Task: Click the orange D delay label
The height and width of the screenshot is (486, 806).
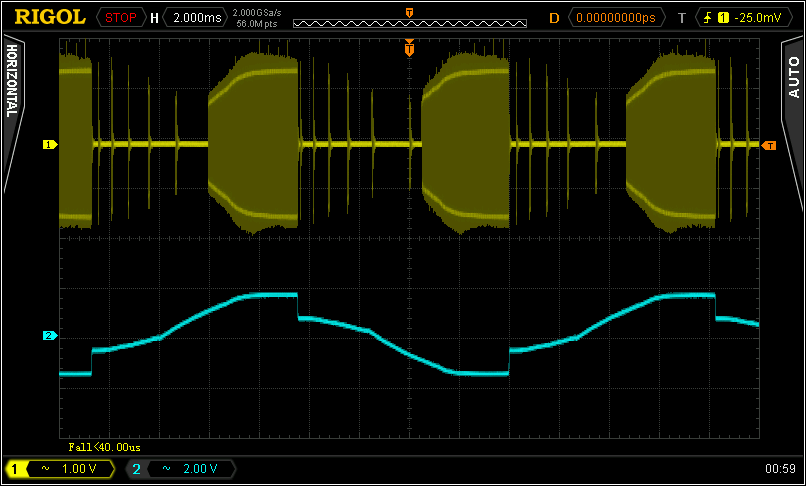Action: click(554, 18)
